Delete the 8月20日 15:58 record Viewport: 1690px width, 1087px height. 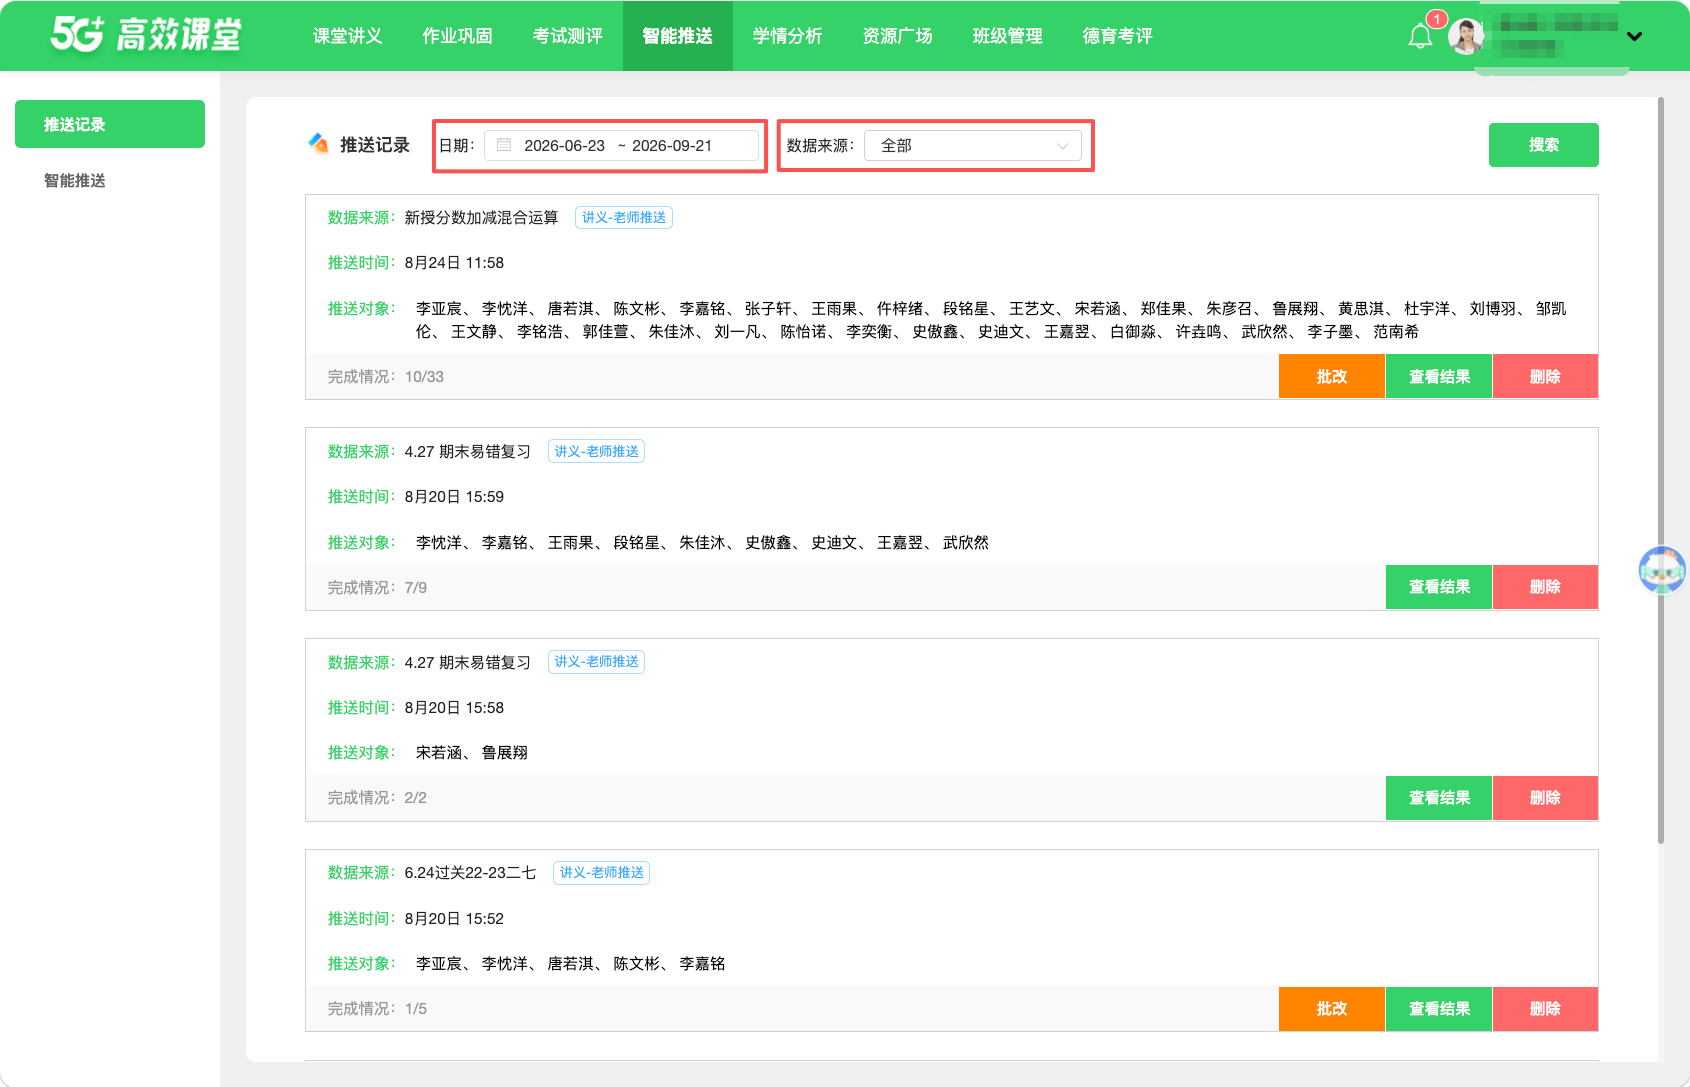[1545, 798]
